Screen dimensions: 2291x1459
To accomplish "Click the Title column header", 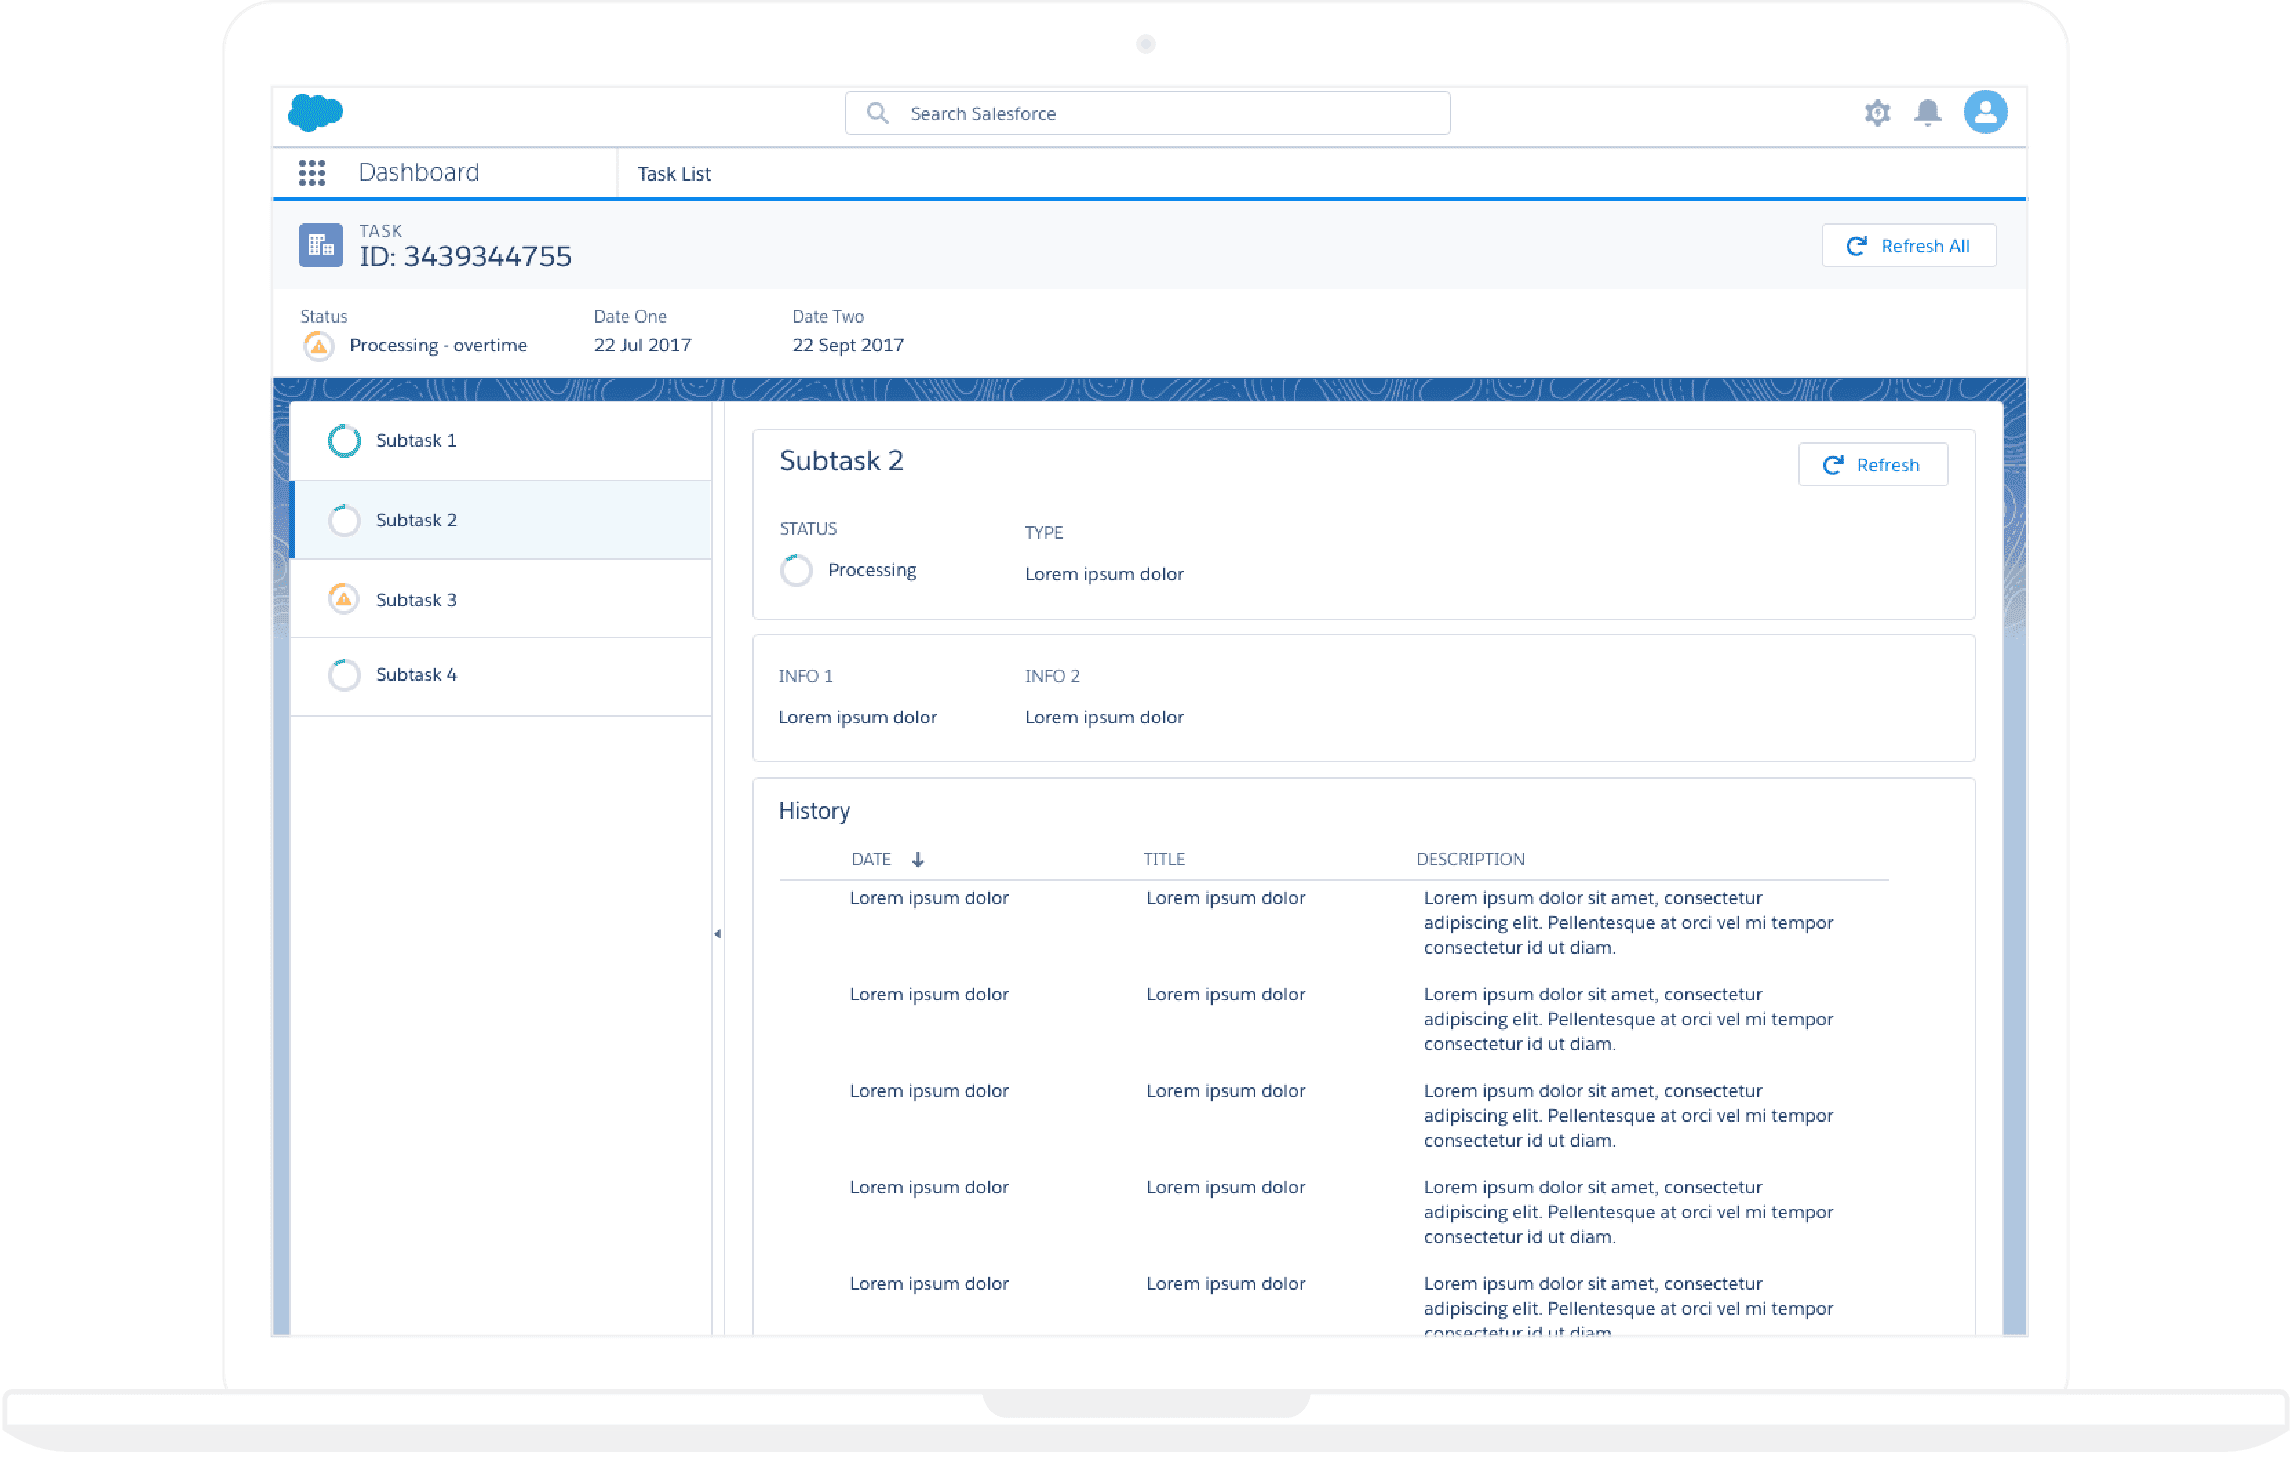I will (x=1164, y=859).
